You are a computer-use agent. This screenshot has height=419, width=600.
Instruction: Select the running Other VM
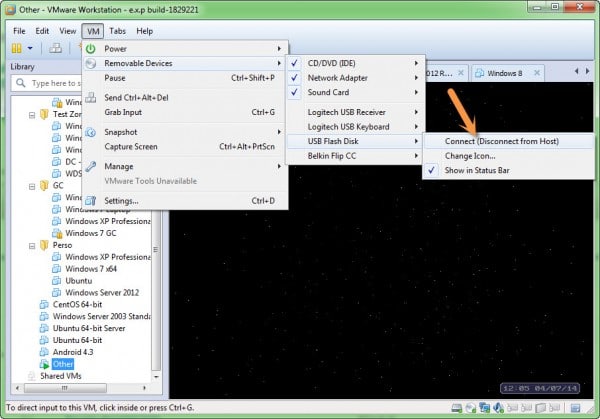tap(63, 364)
